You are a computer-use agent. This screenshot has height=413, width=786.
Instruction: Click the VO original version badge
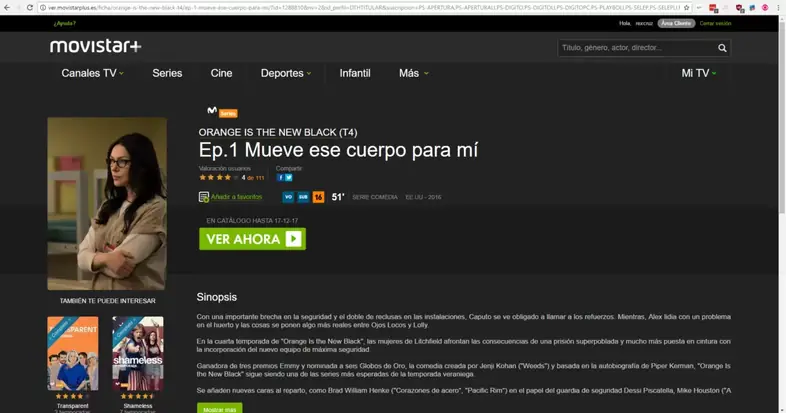coord(288,197)
